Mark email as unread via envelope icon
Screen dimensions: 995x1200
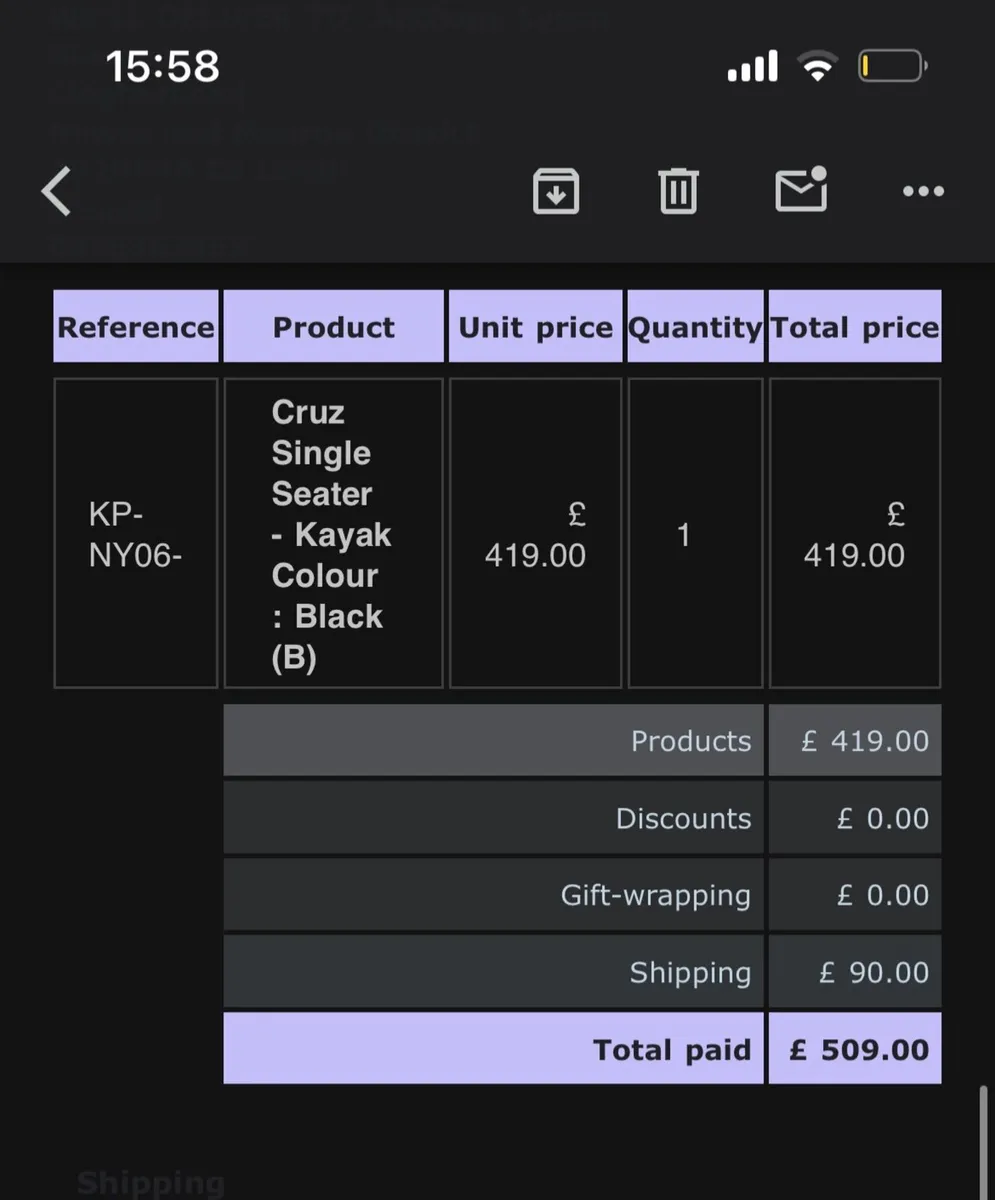(802, 188)
